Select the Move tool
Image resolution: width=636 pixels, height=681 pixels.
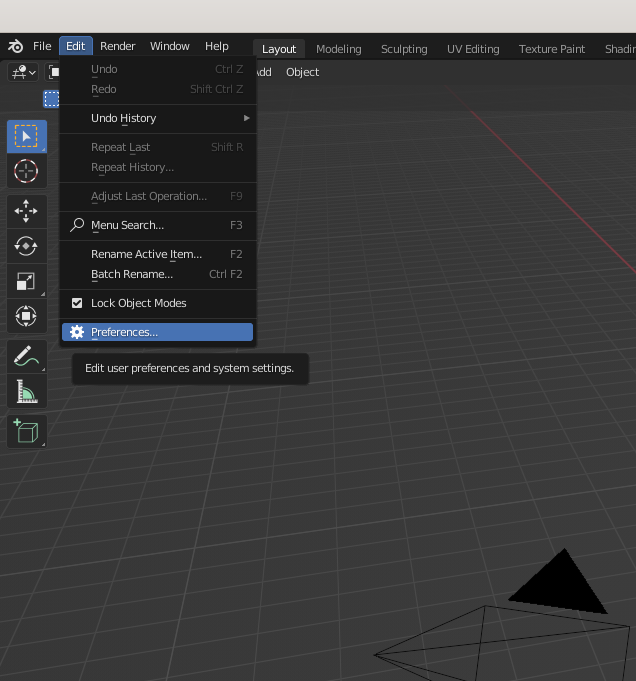[x=26, y=211]
